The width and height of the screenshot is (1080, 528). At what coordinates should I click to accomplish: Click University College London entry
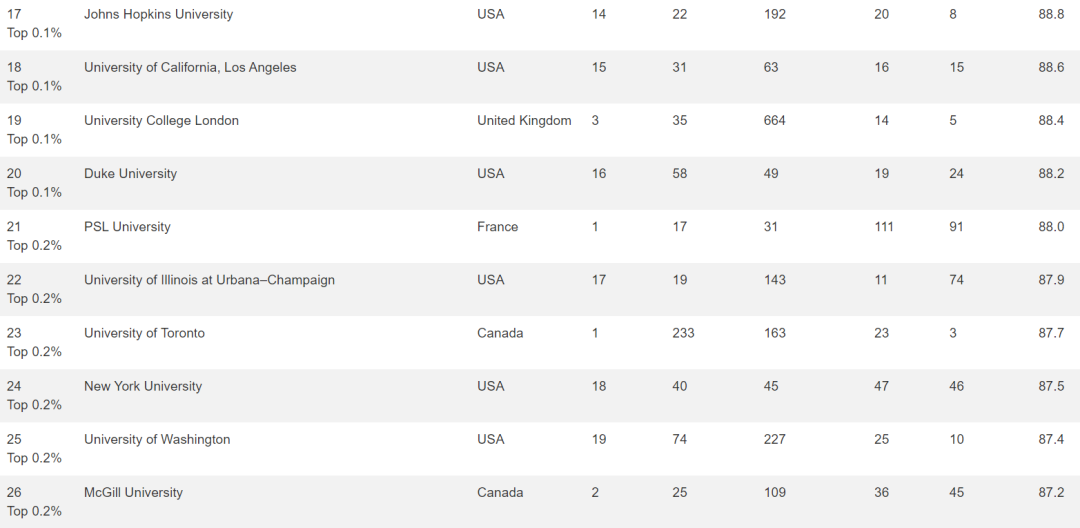(x=161, y=120)
